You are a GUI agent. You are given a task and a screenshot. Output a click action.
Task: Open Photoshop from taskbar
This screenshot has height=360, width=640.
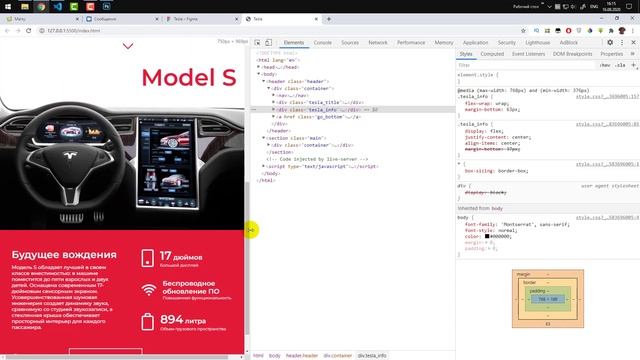[x=107, y=7]
